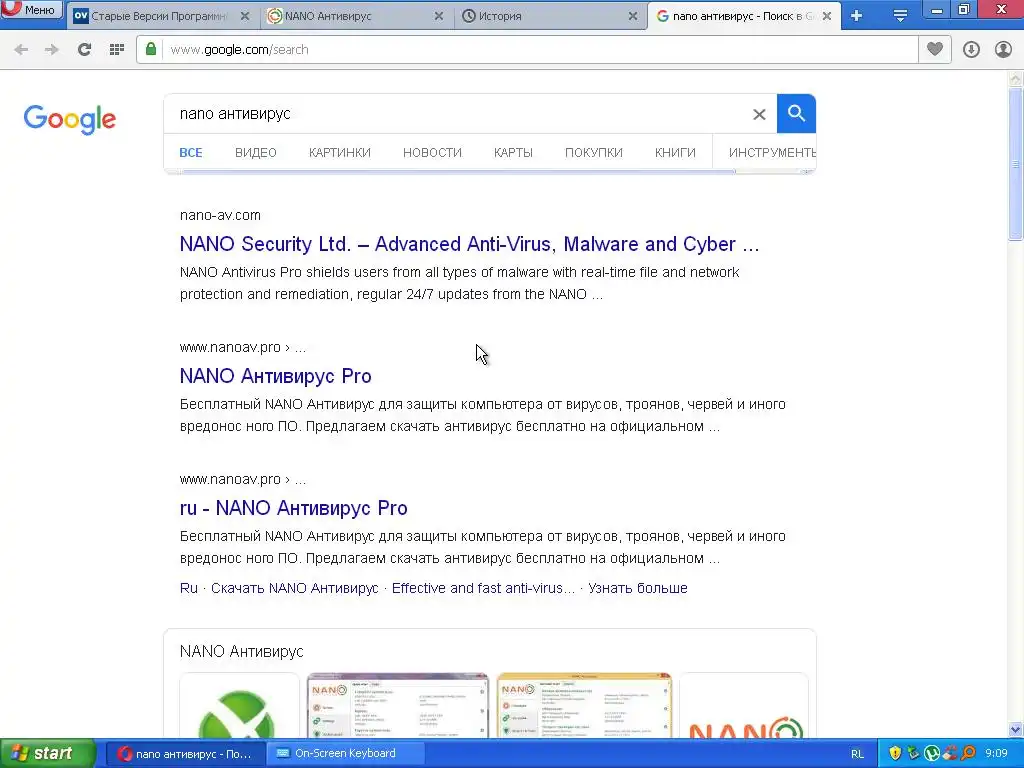Close the nano антивирус Google search tab
1024x768 pixels.
[x=827, y=16]
